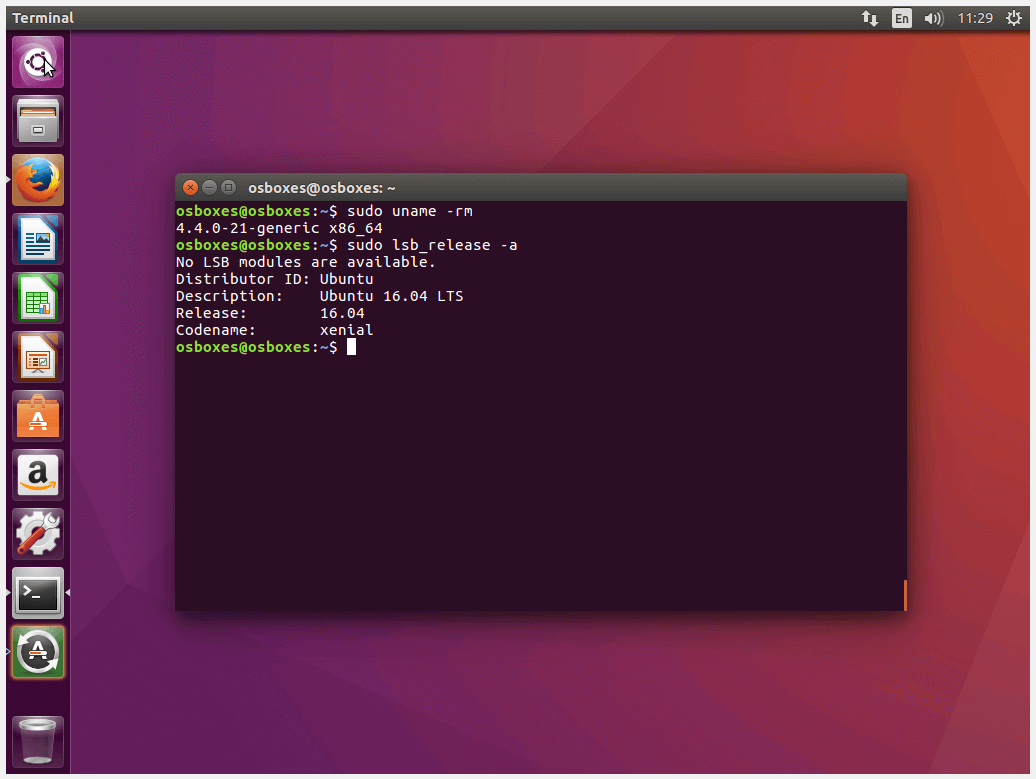The width and height of the screenshot is (1036, 779).
Task: Click the terminal cursor after the prompt
Action: [x=352, y=346]
